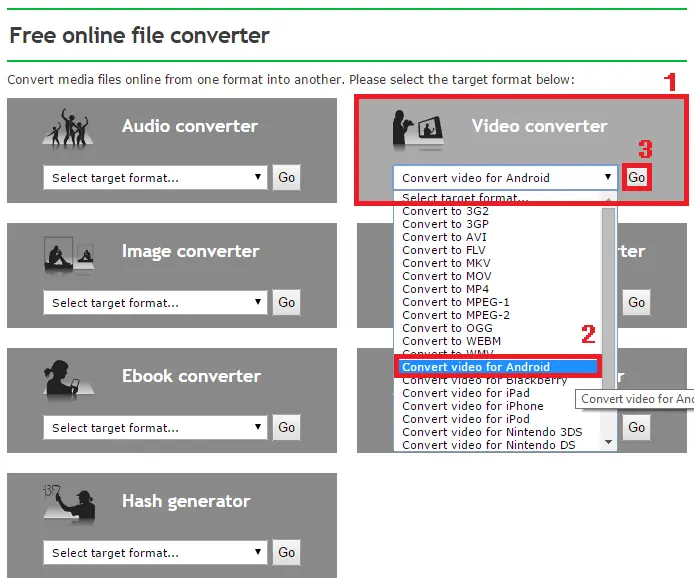Click Go button in Hash generator
694x587 pixels.
pos(286,552)
